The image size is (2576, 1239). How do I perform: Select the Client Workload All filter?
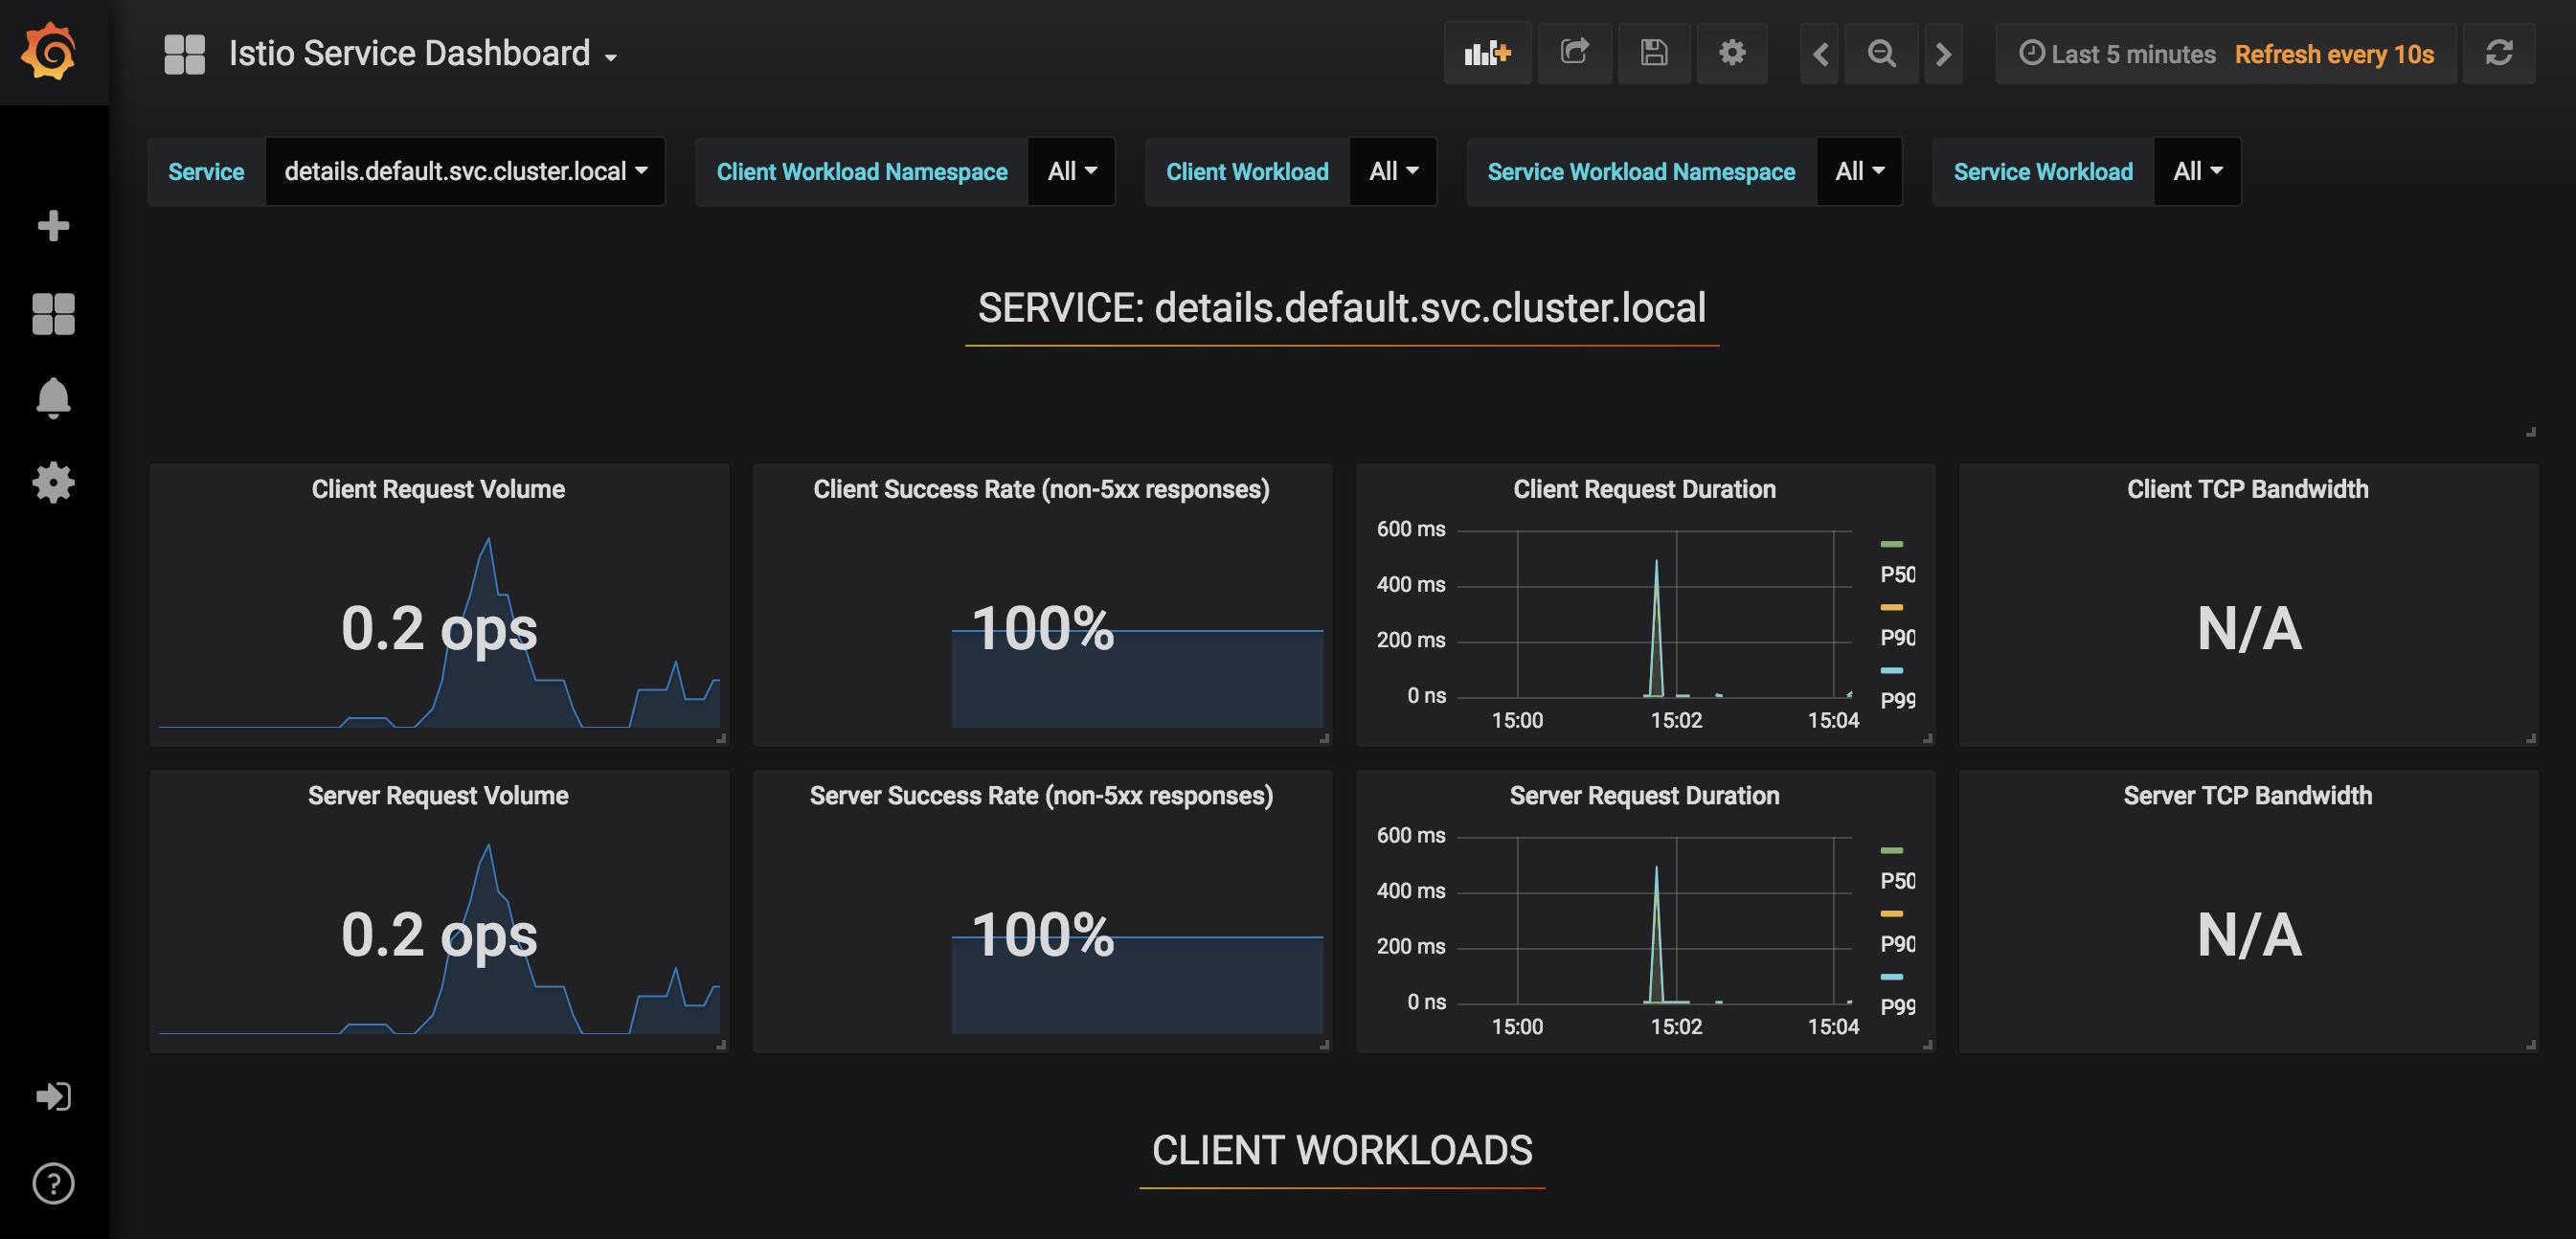click(x=1391, y=169)
